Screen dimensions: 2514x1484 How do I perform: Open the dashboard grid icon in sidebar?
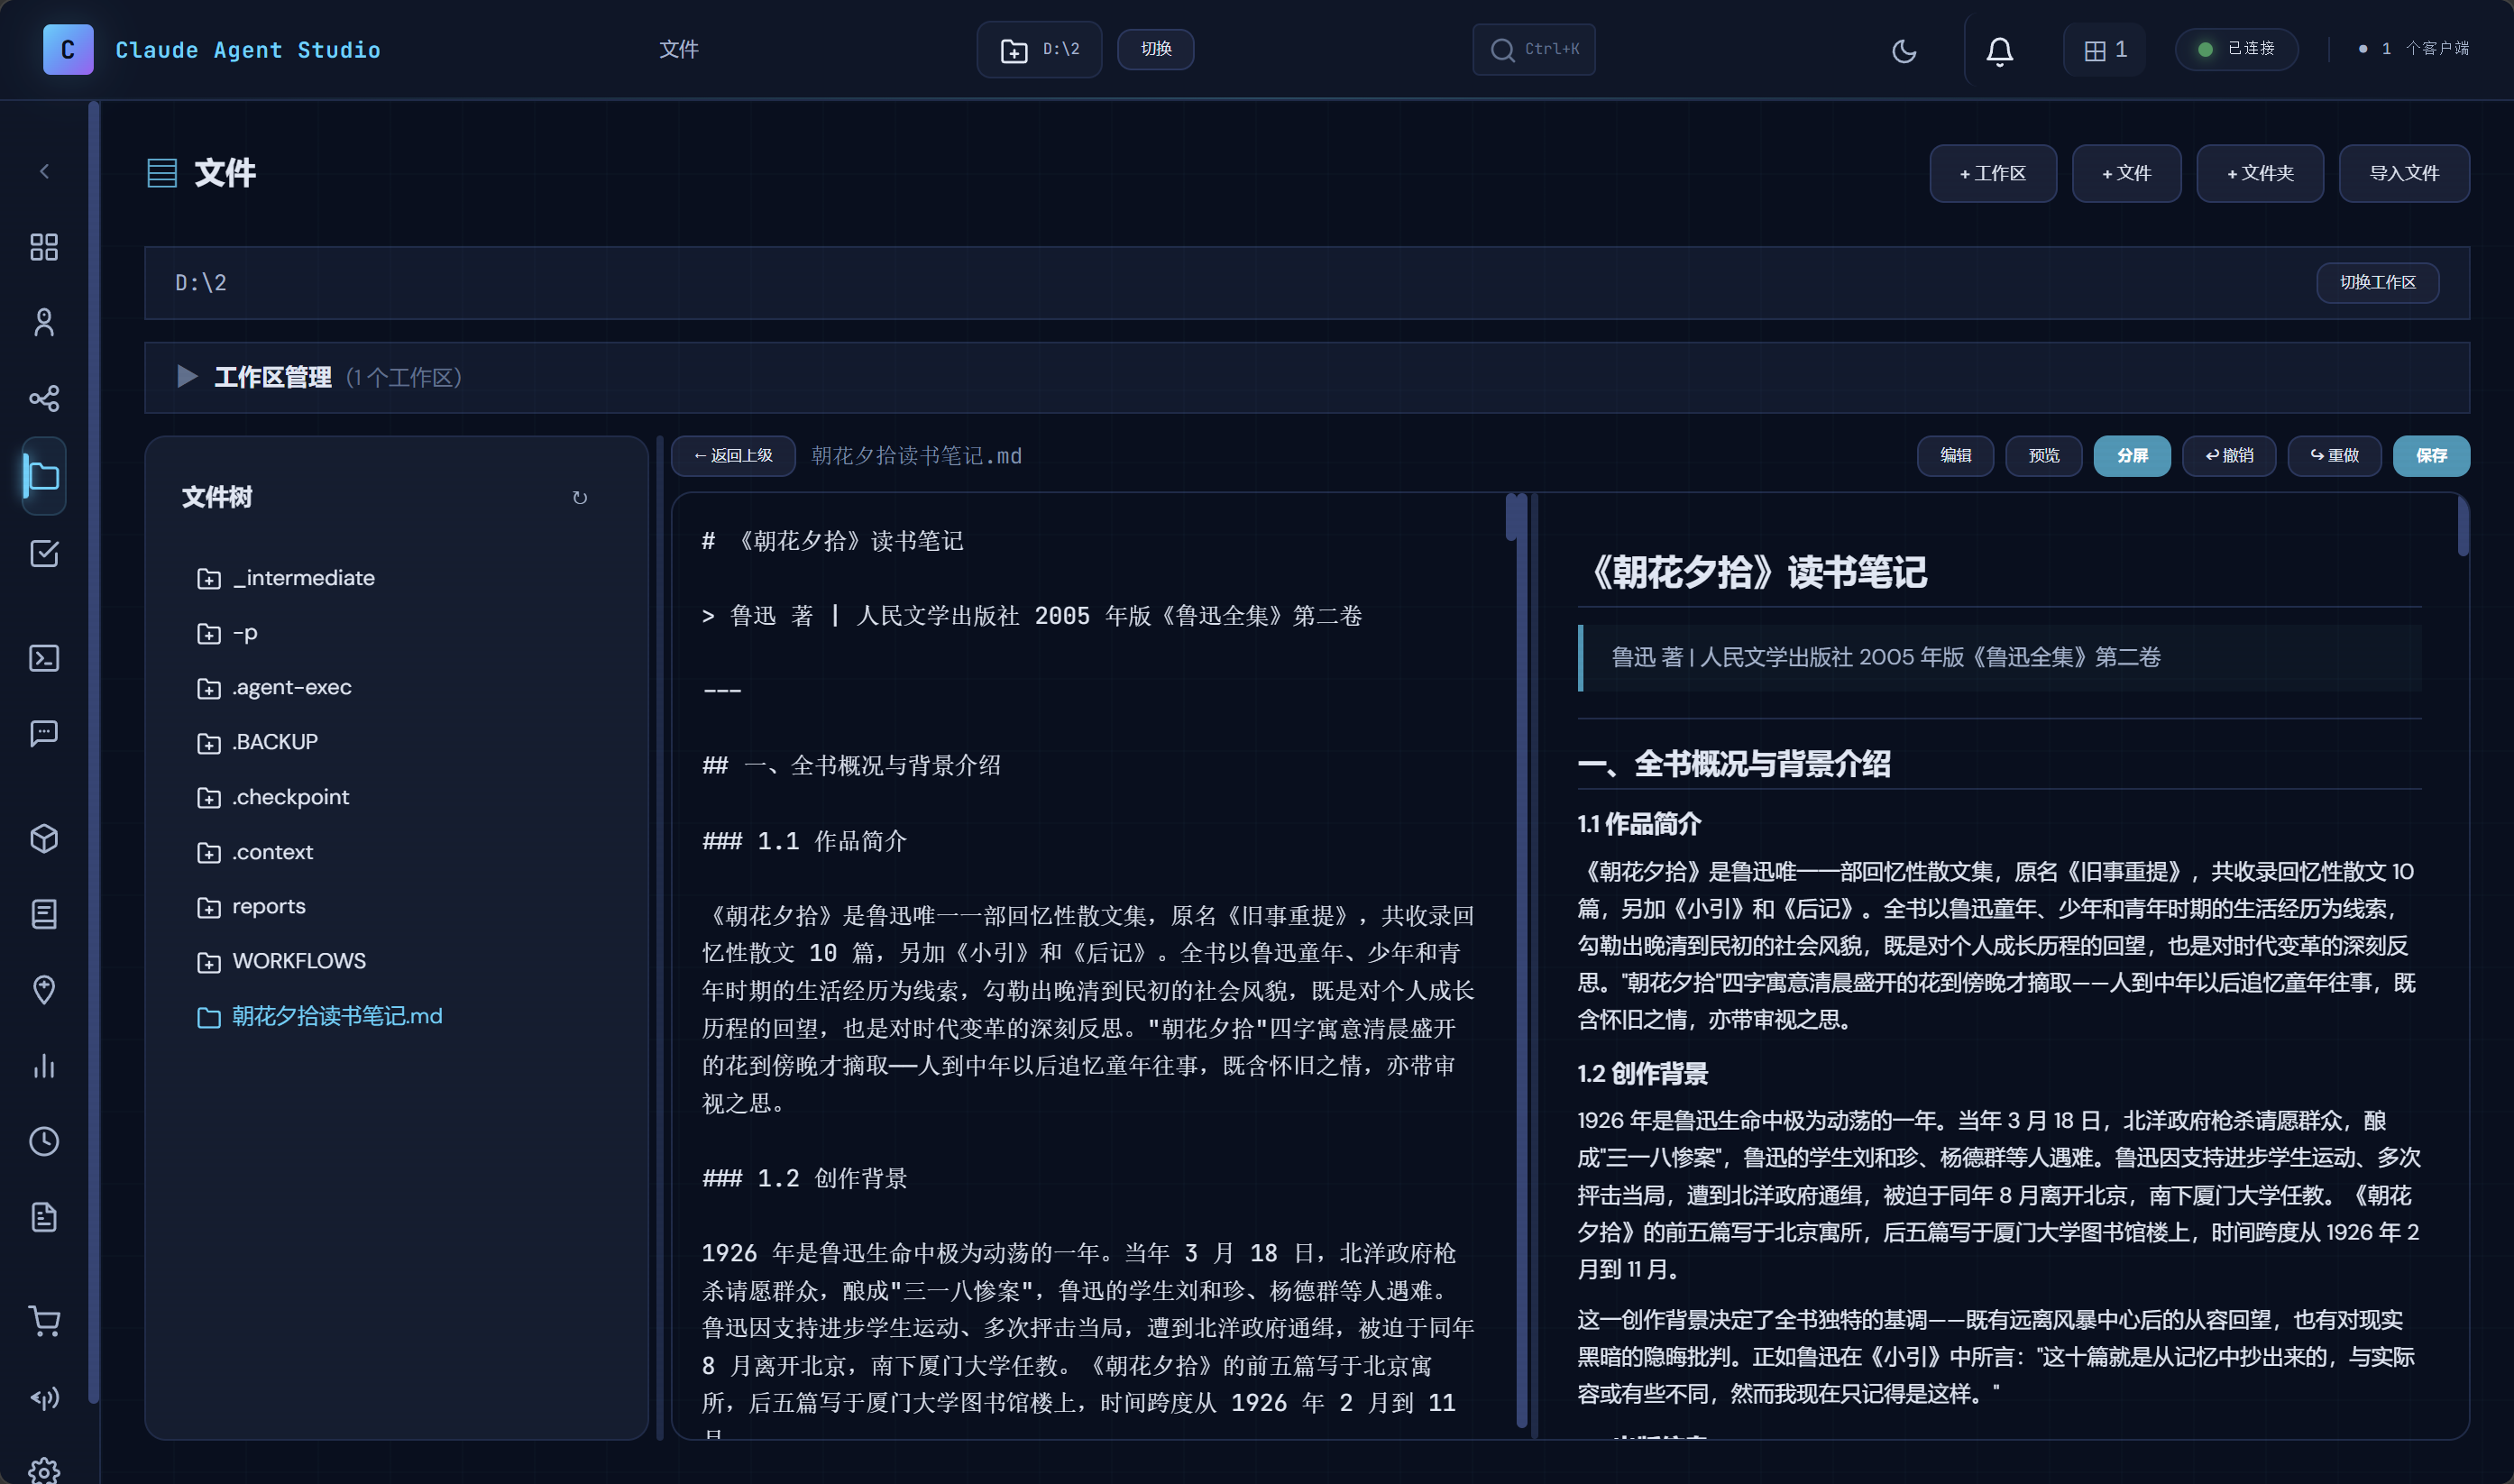pyautogui.click(x=44, y=247)
